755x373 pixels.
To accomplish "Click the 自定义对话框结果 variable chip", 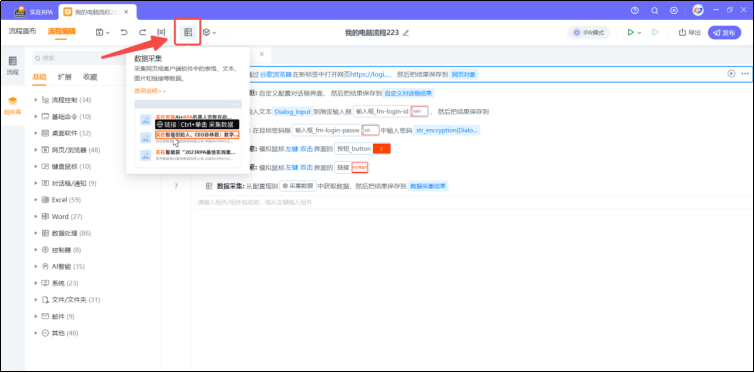I will point(409,93).
